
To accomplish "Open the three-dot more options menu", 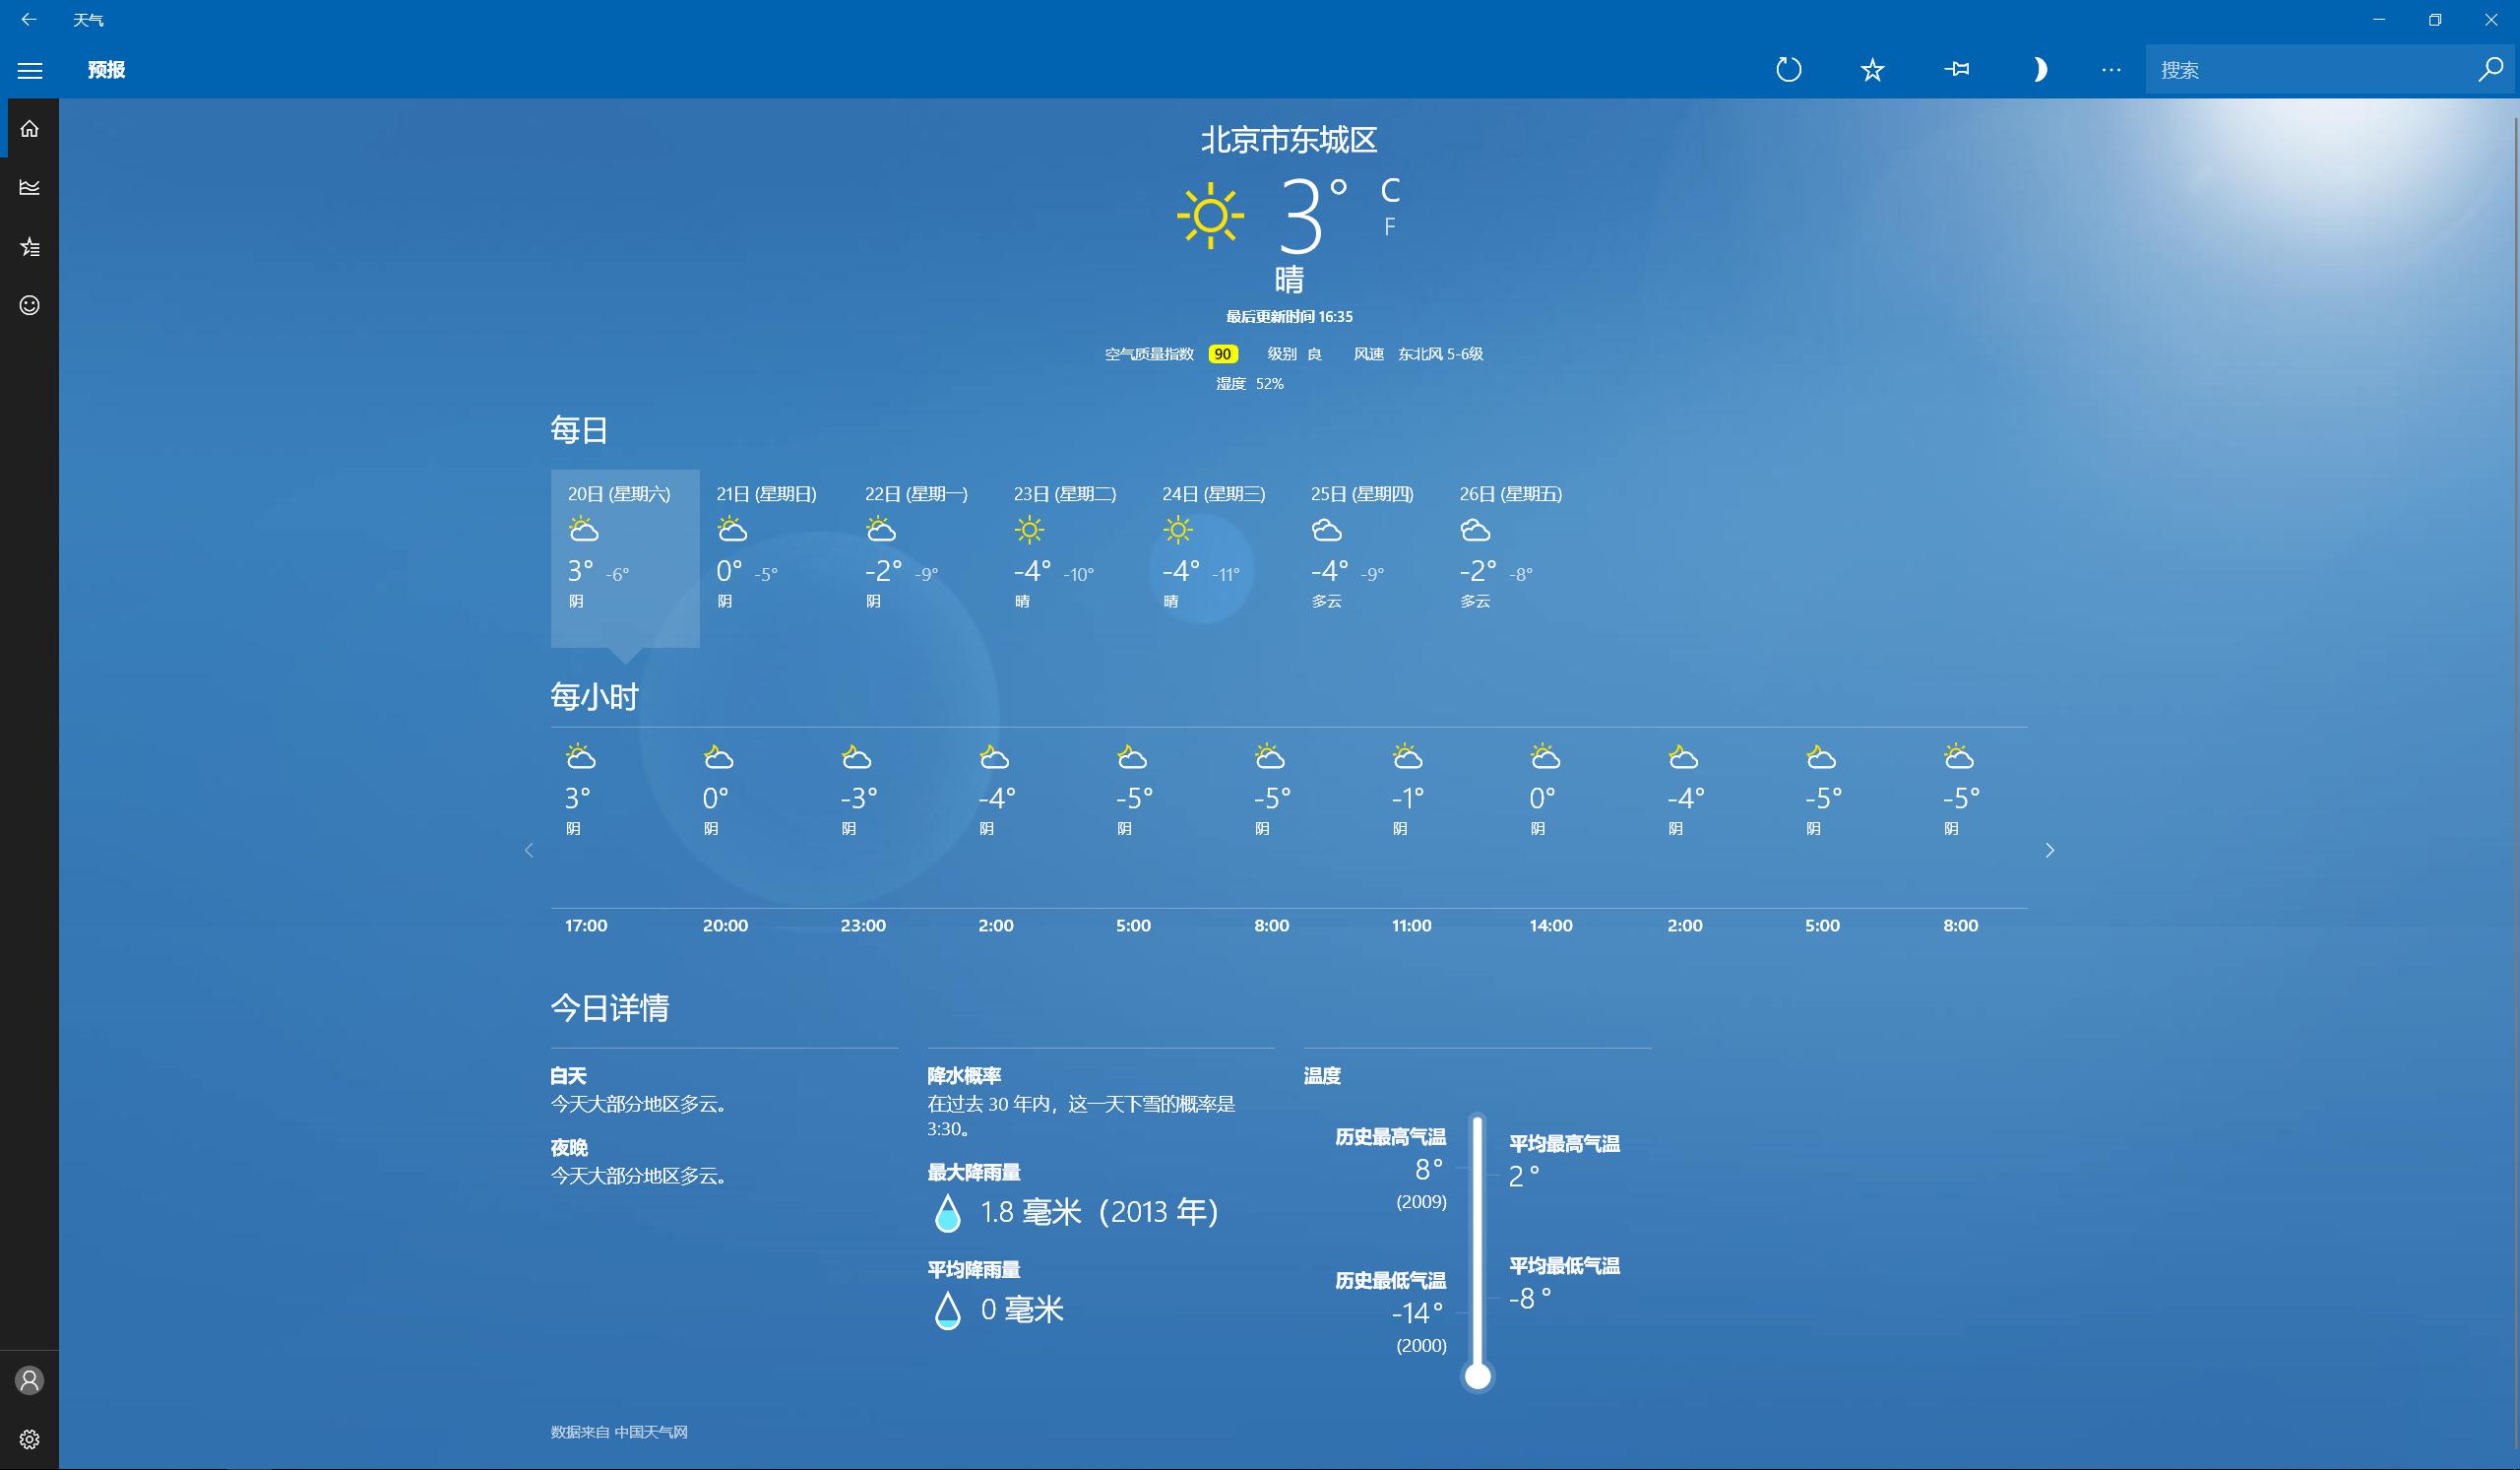I will click(2111, 70).
